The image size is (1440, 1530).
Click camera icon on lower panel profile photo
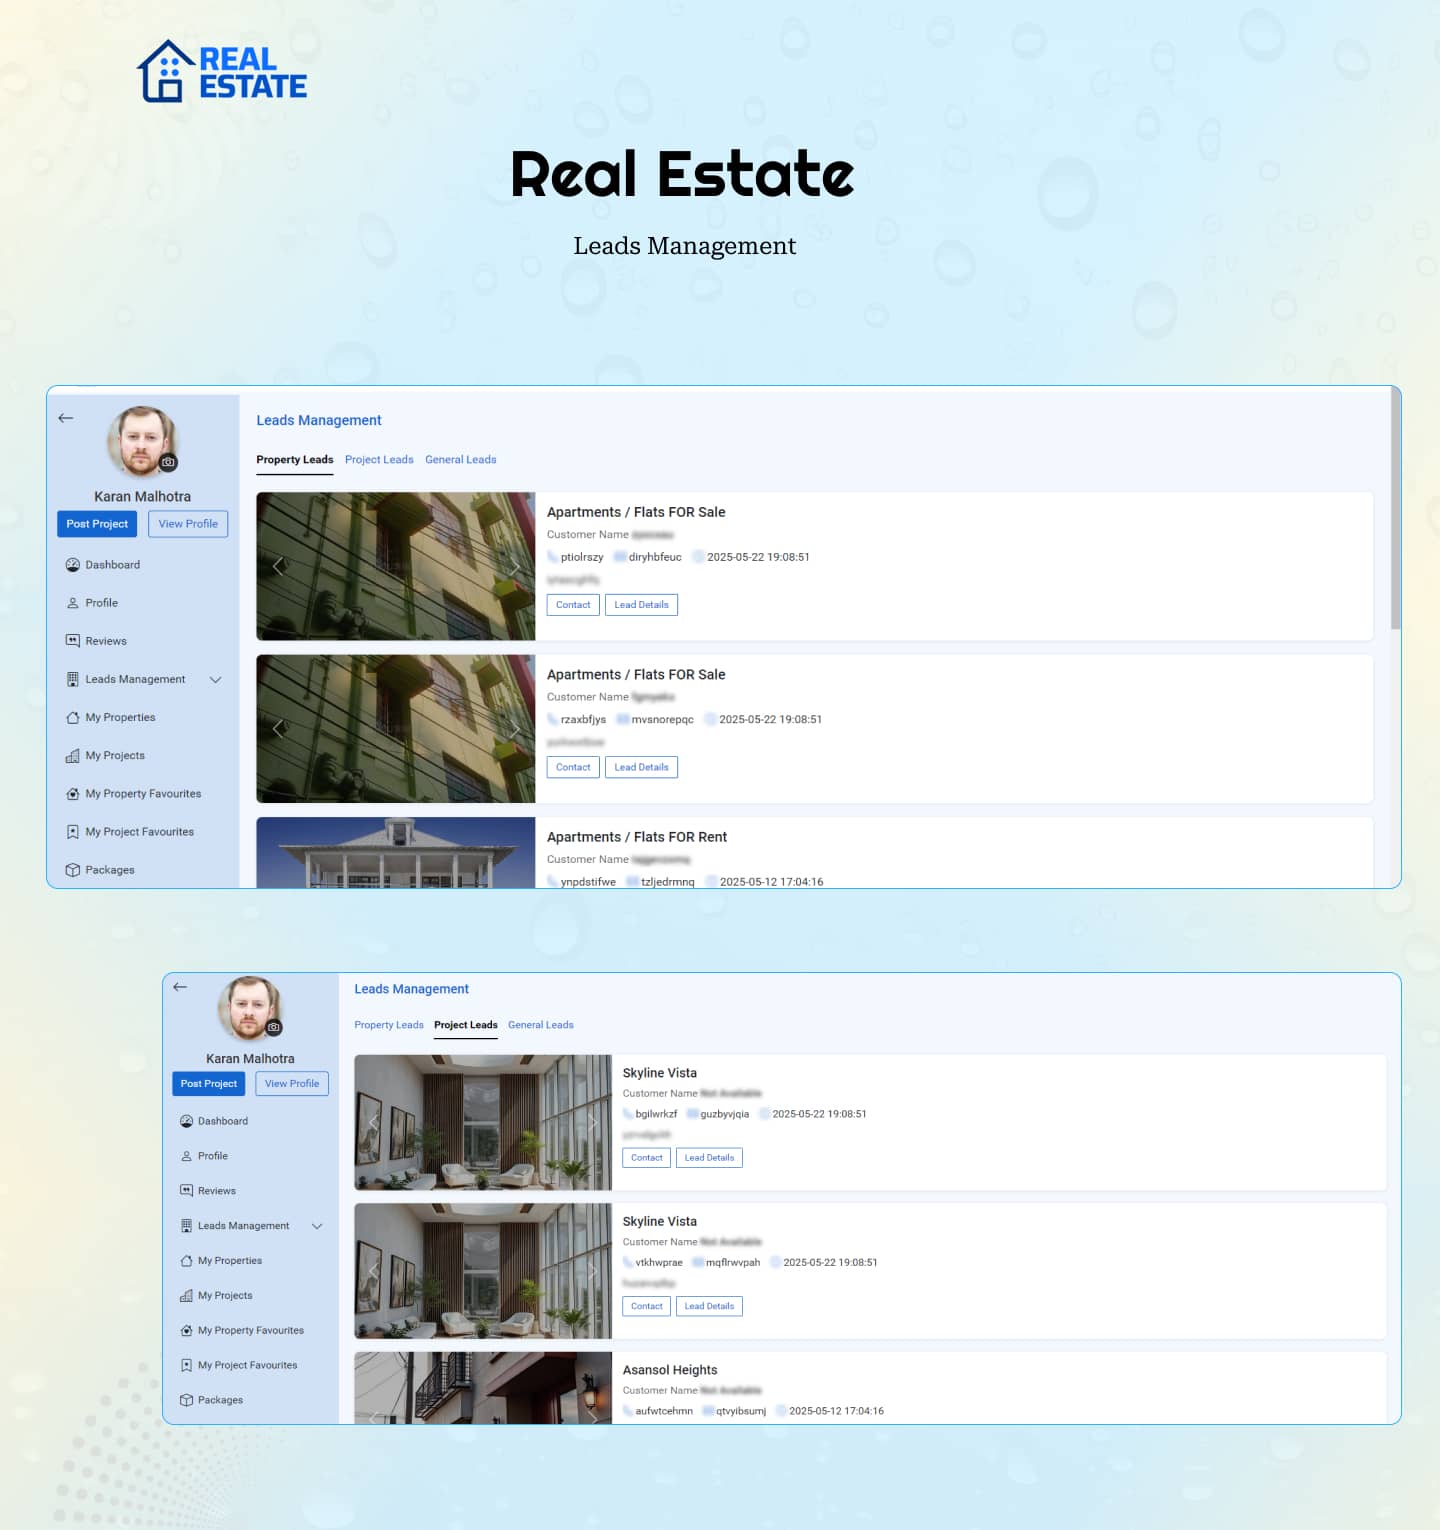click(274, 1027)
